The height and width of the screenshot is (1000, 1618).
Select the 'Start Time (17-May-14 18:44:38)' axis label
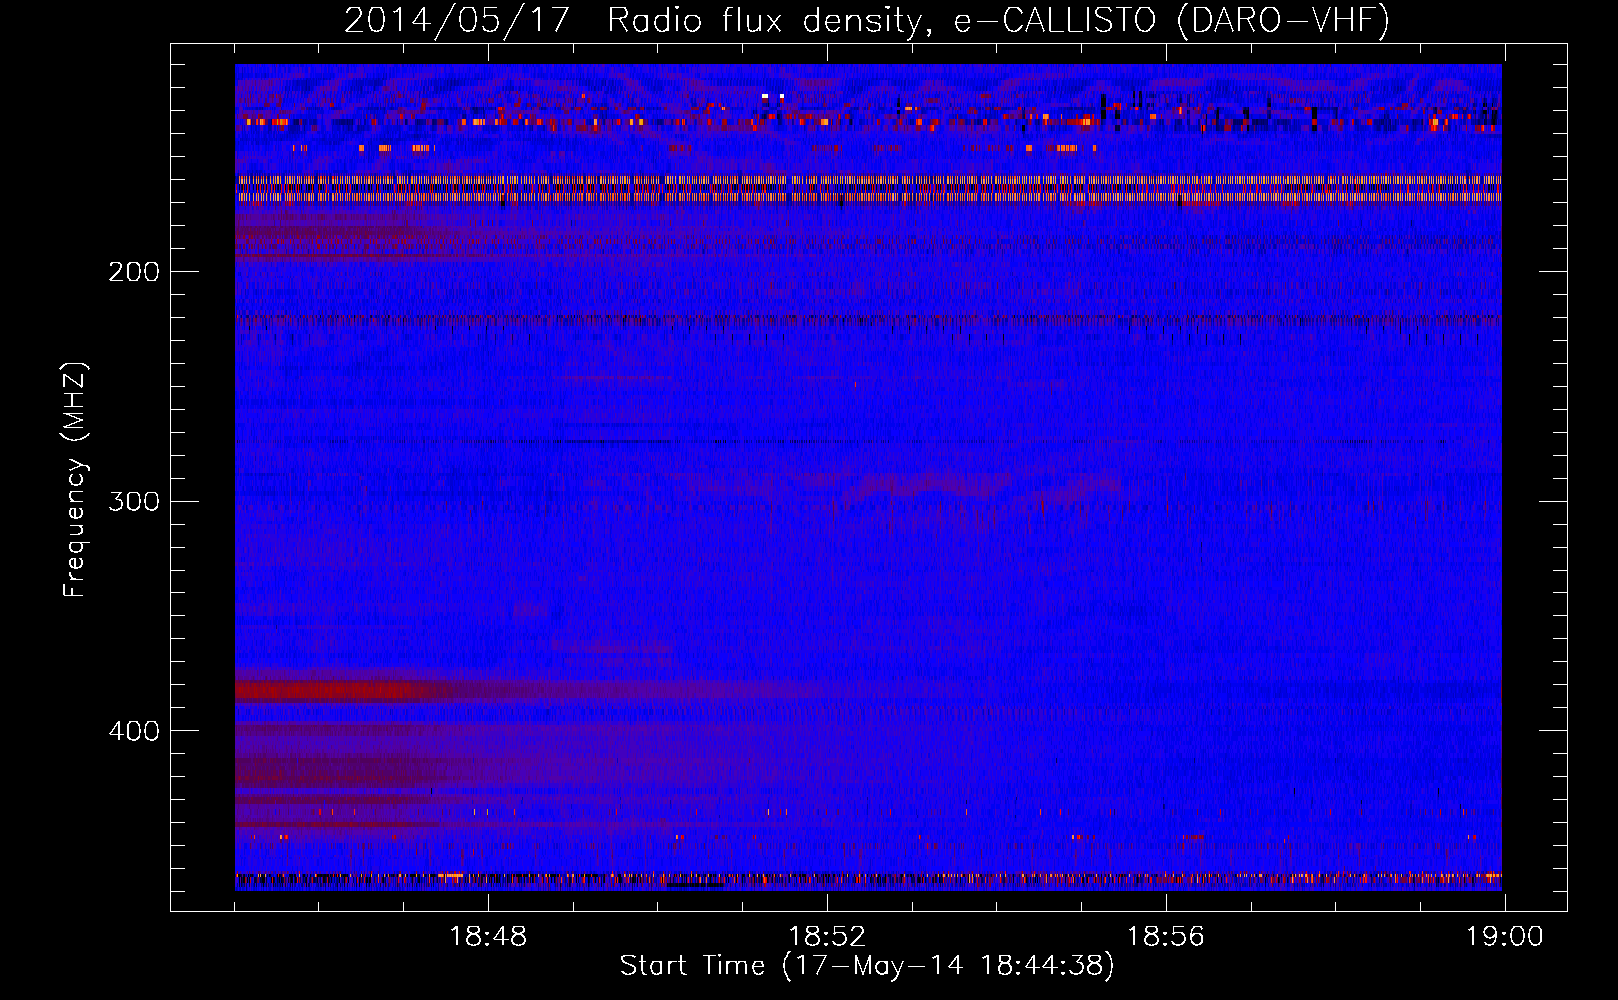pos(867,966)
